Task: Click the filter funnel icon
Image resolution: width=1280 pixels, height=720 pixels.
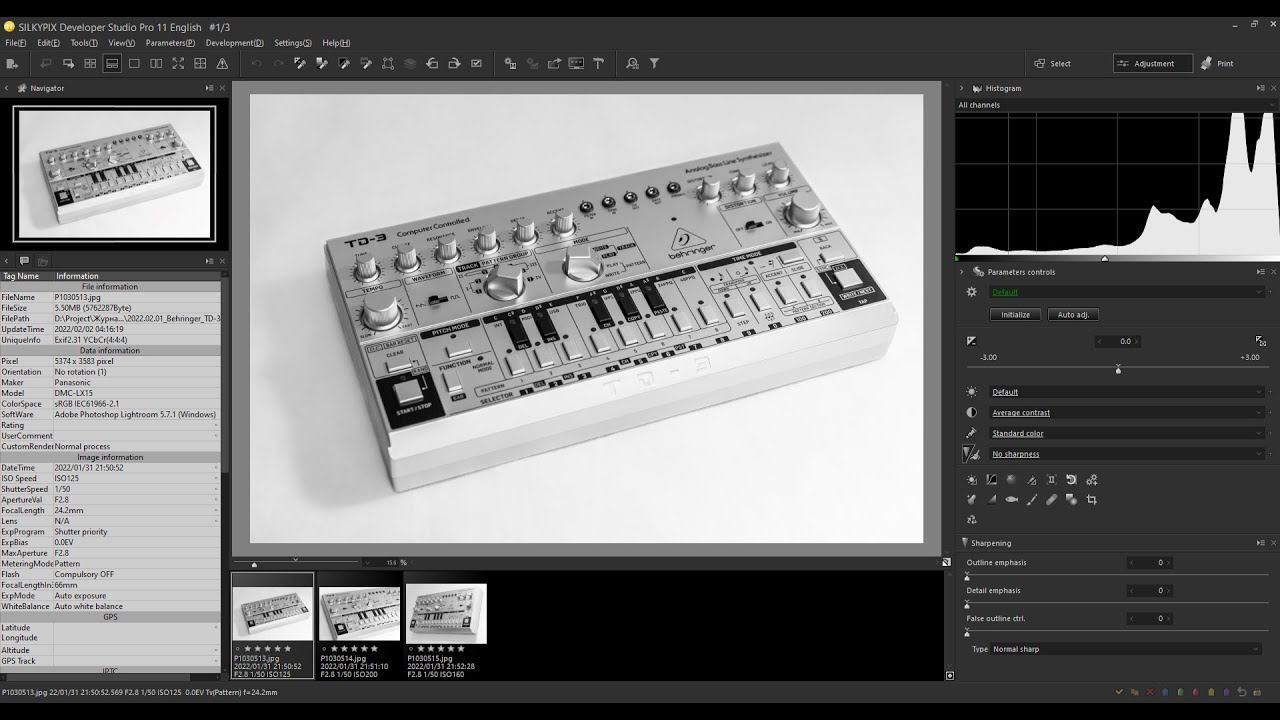Action: coord(654,63)
